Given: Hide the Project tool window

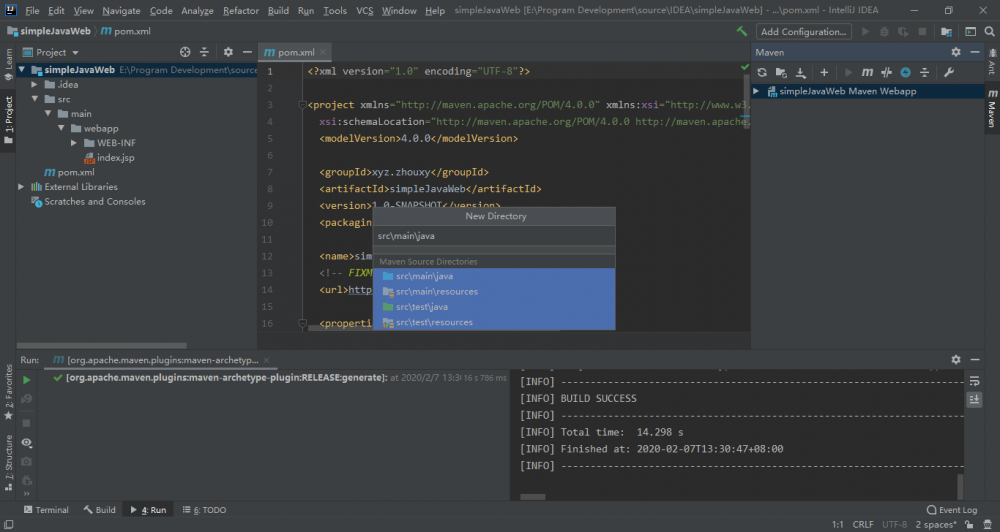Looking at the screenshot, I should pos(247,52).
